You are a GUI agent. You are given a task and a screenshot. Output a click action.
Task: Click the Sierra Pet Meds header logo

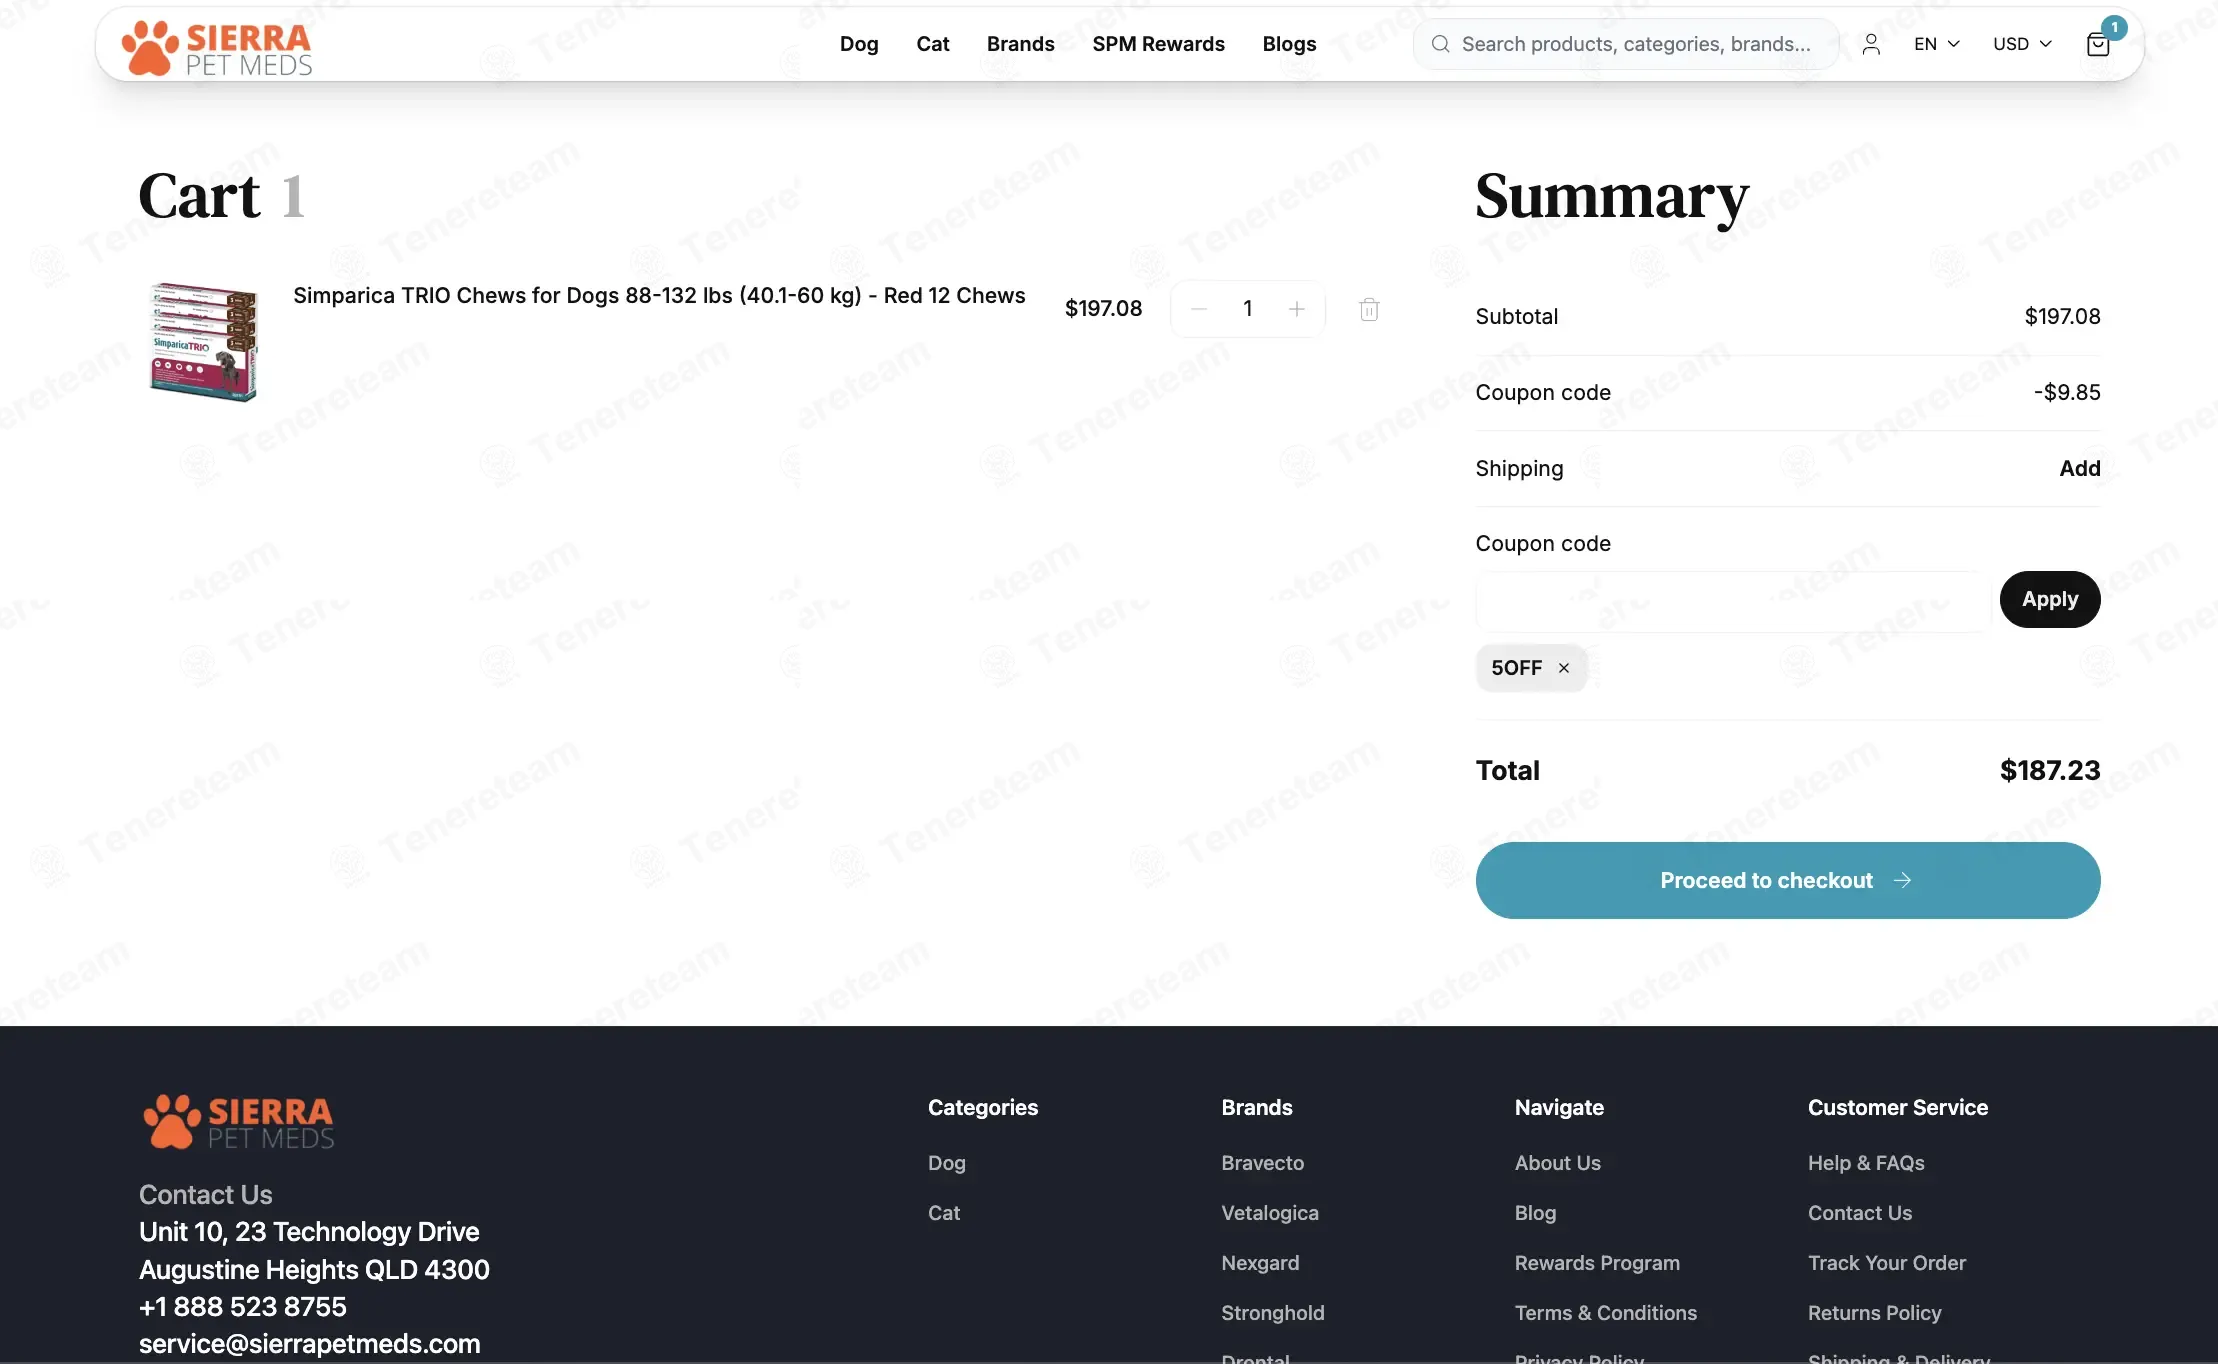(x=216, y=47)
